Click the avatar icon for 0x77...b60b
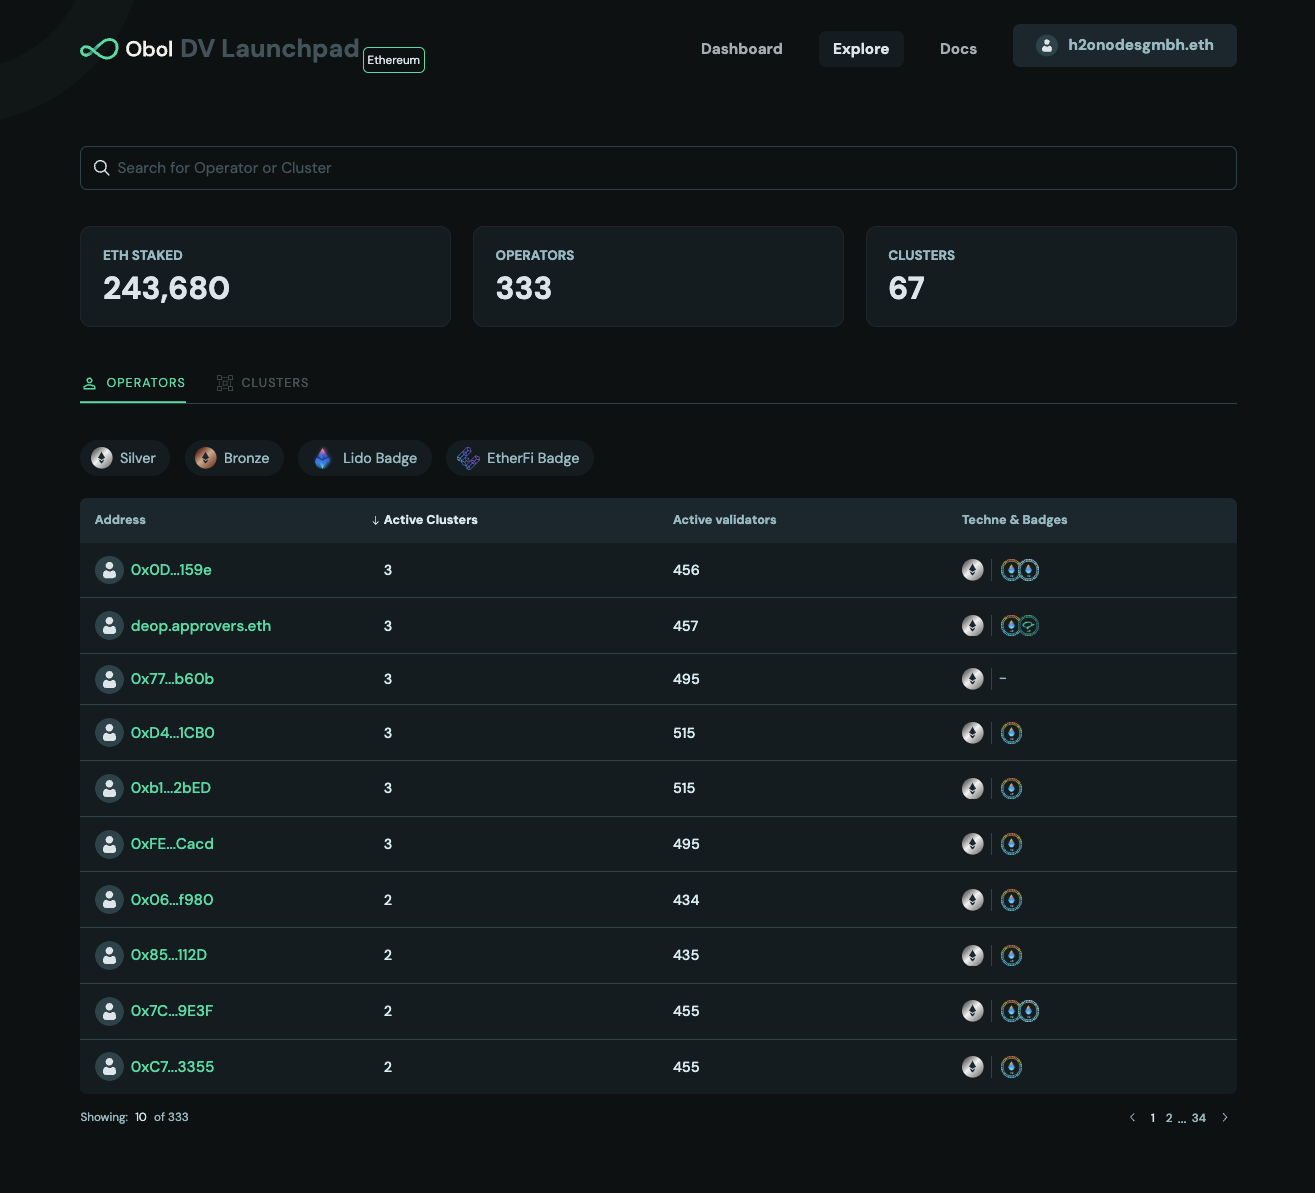Screen dimensions: 1315x1193 [109, 679]
